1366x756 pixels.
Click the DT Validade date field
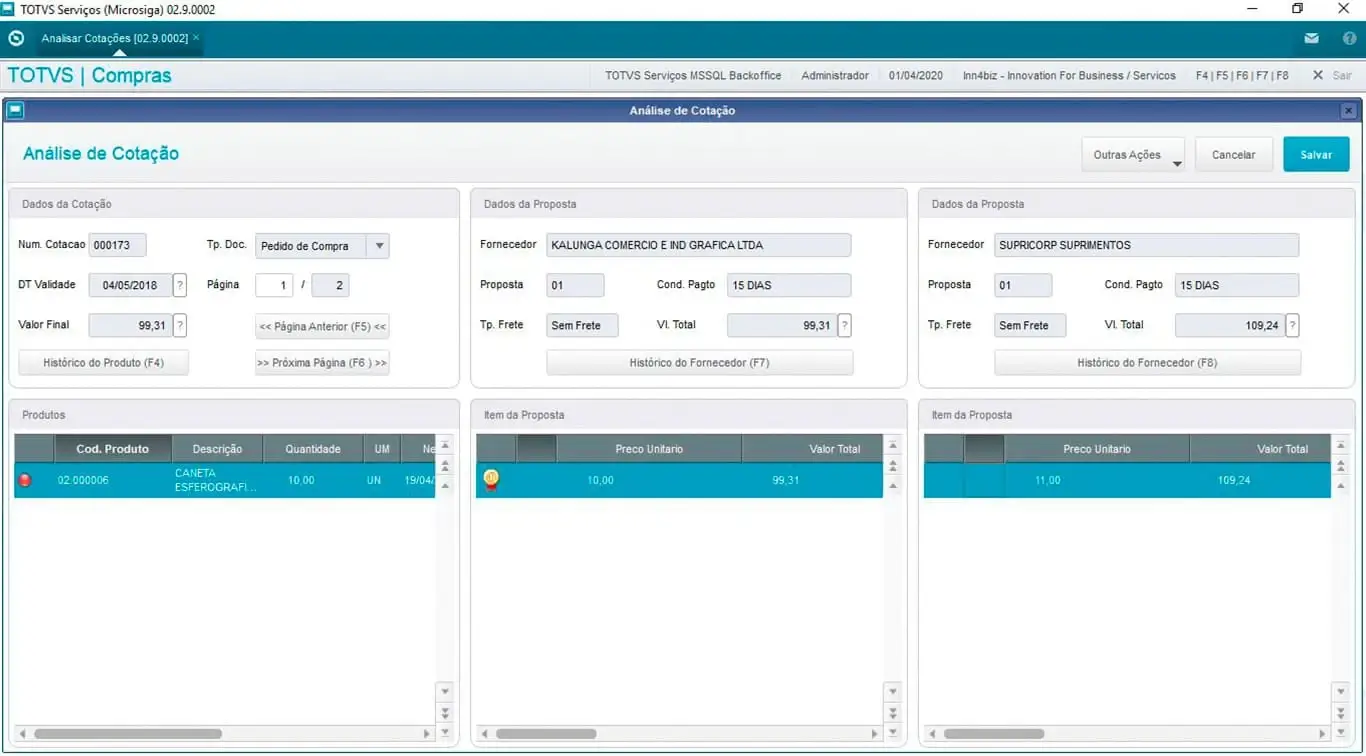pos(130,285)
